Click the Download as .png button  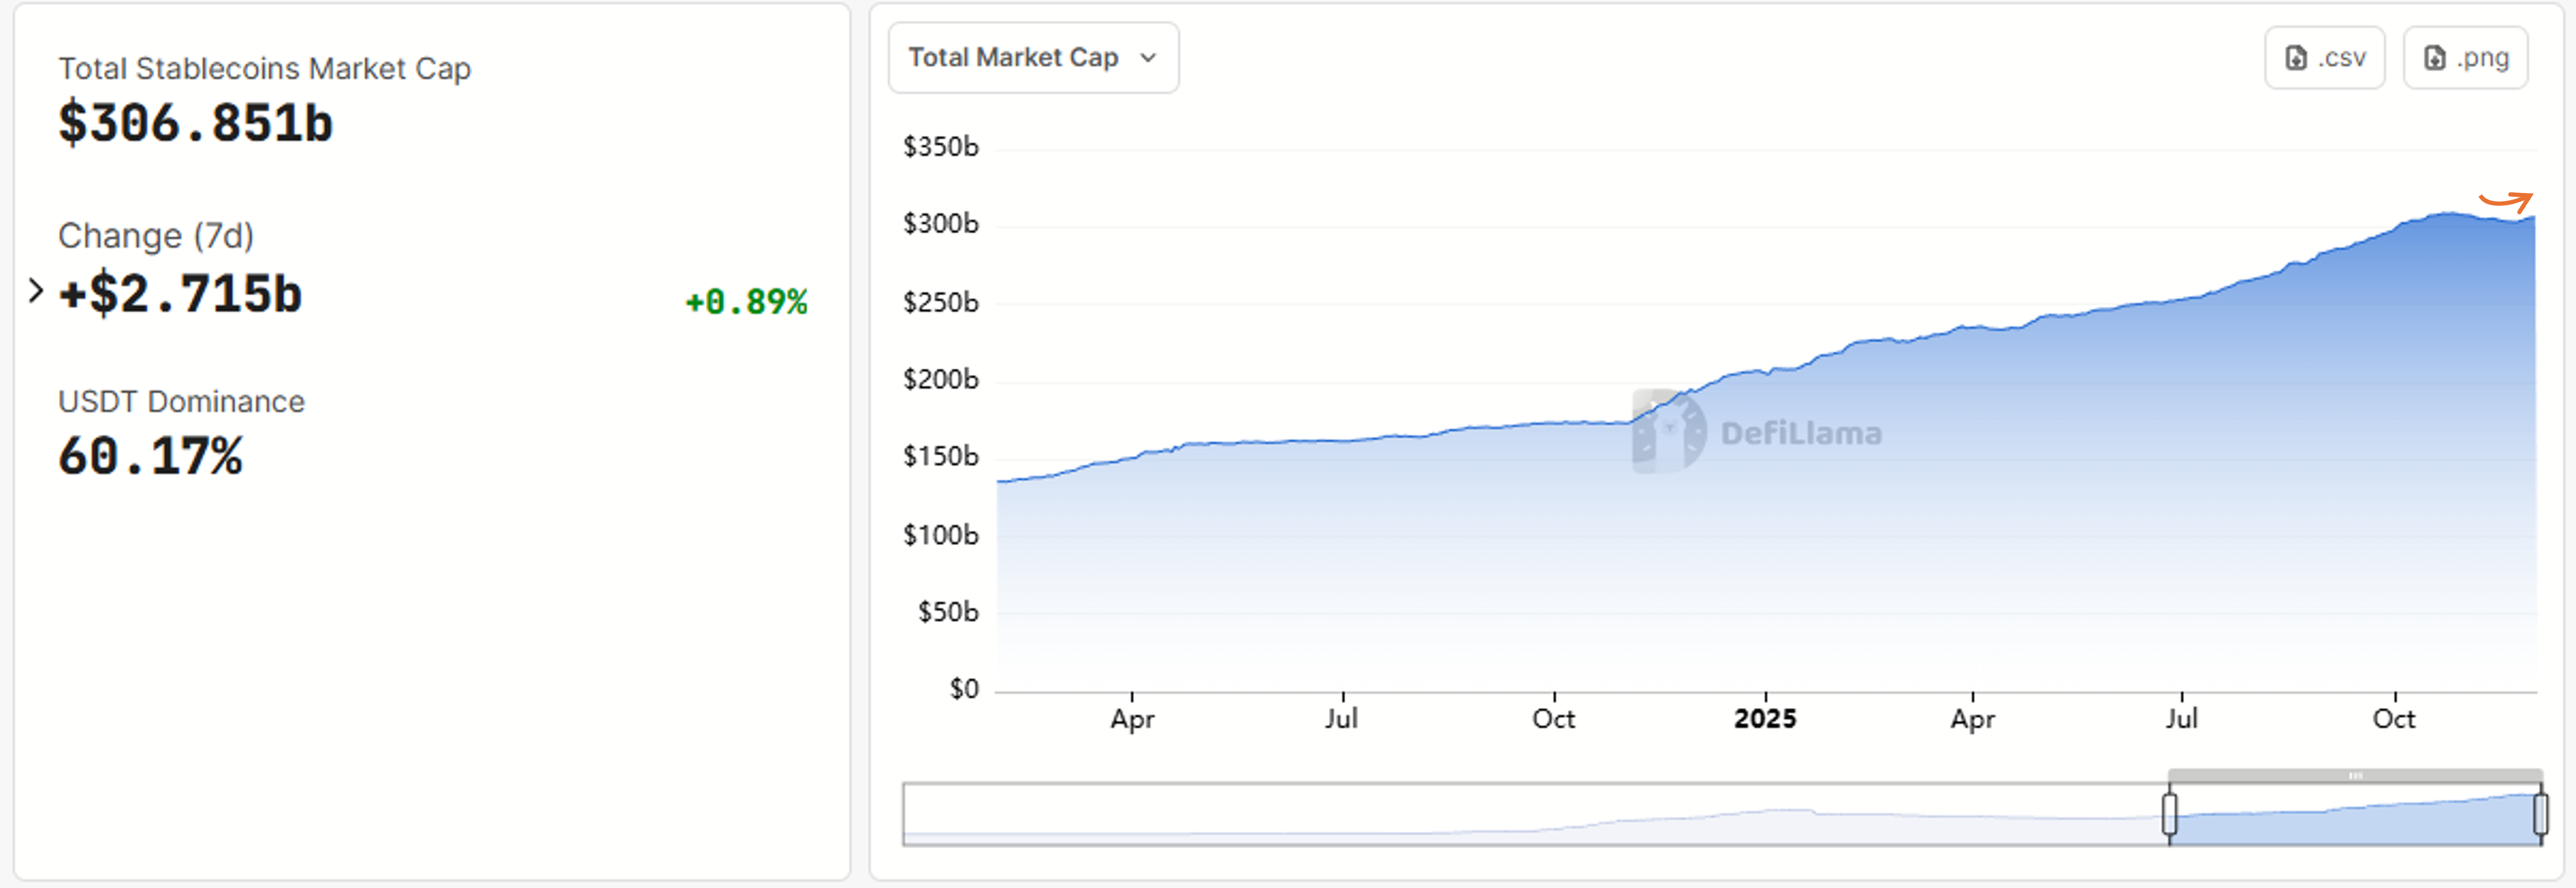pyautogui.click(x=2465, y=57)
